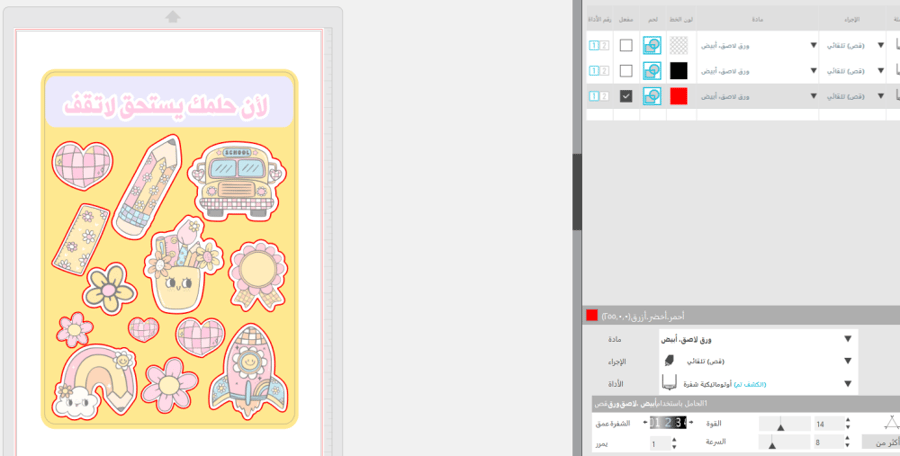Click the لون الخط column header
This screenshot has height=456, width=900.
click(681, 20)
